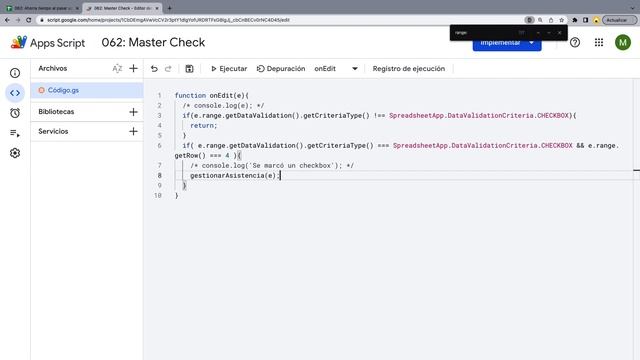Add a library with plus icon
The height and width of the screenshot is (360, 640).
[133, 112]
